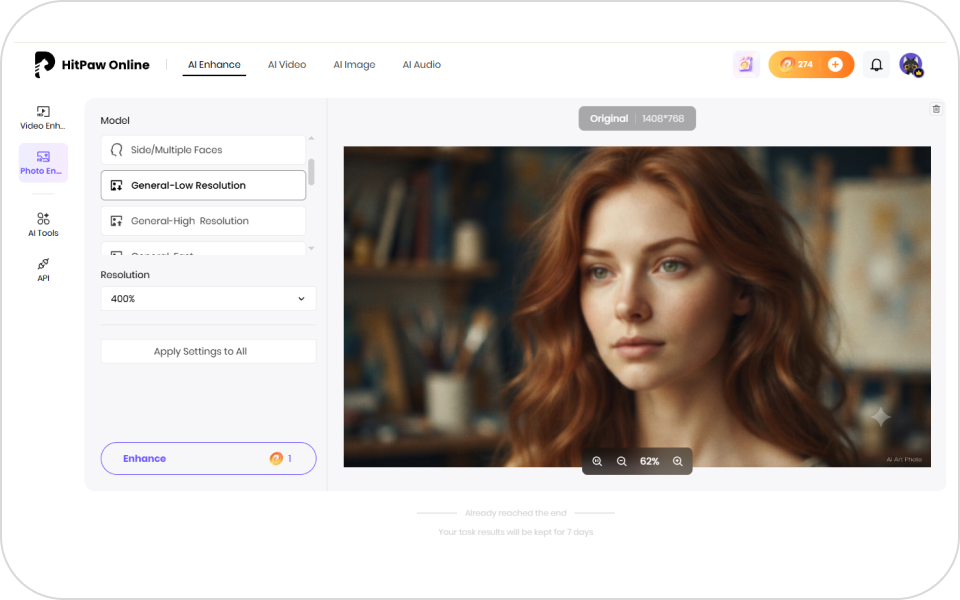The height and width of the screenshot is (600, 960).
Task: Click the 274 credits coin balance
Action: tap(798, 64)
